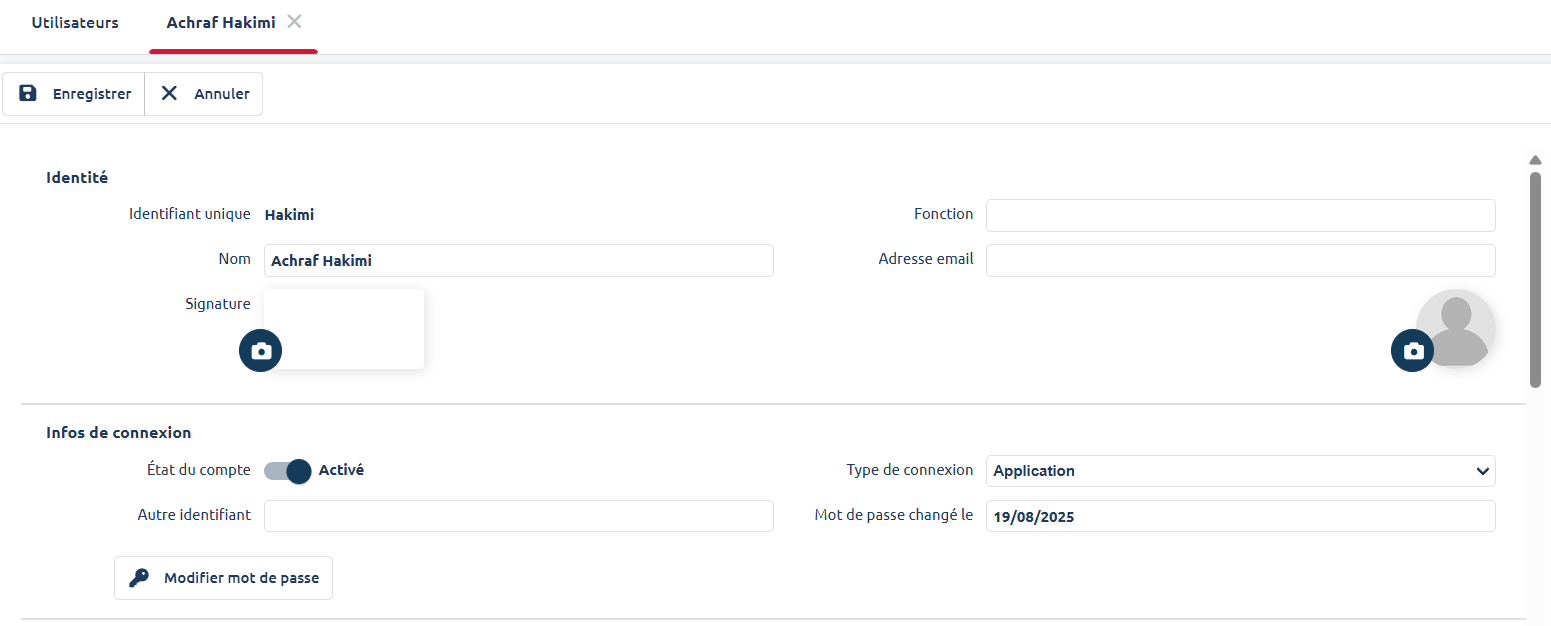The width and height of the screenshot is (1551, 626).
Task: Click into the Adresse email field
Action: 1240,260
